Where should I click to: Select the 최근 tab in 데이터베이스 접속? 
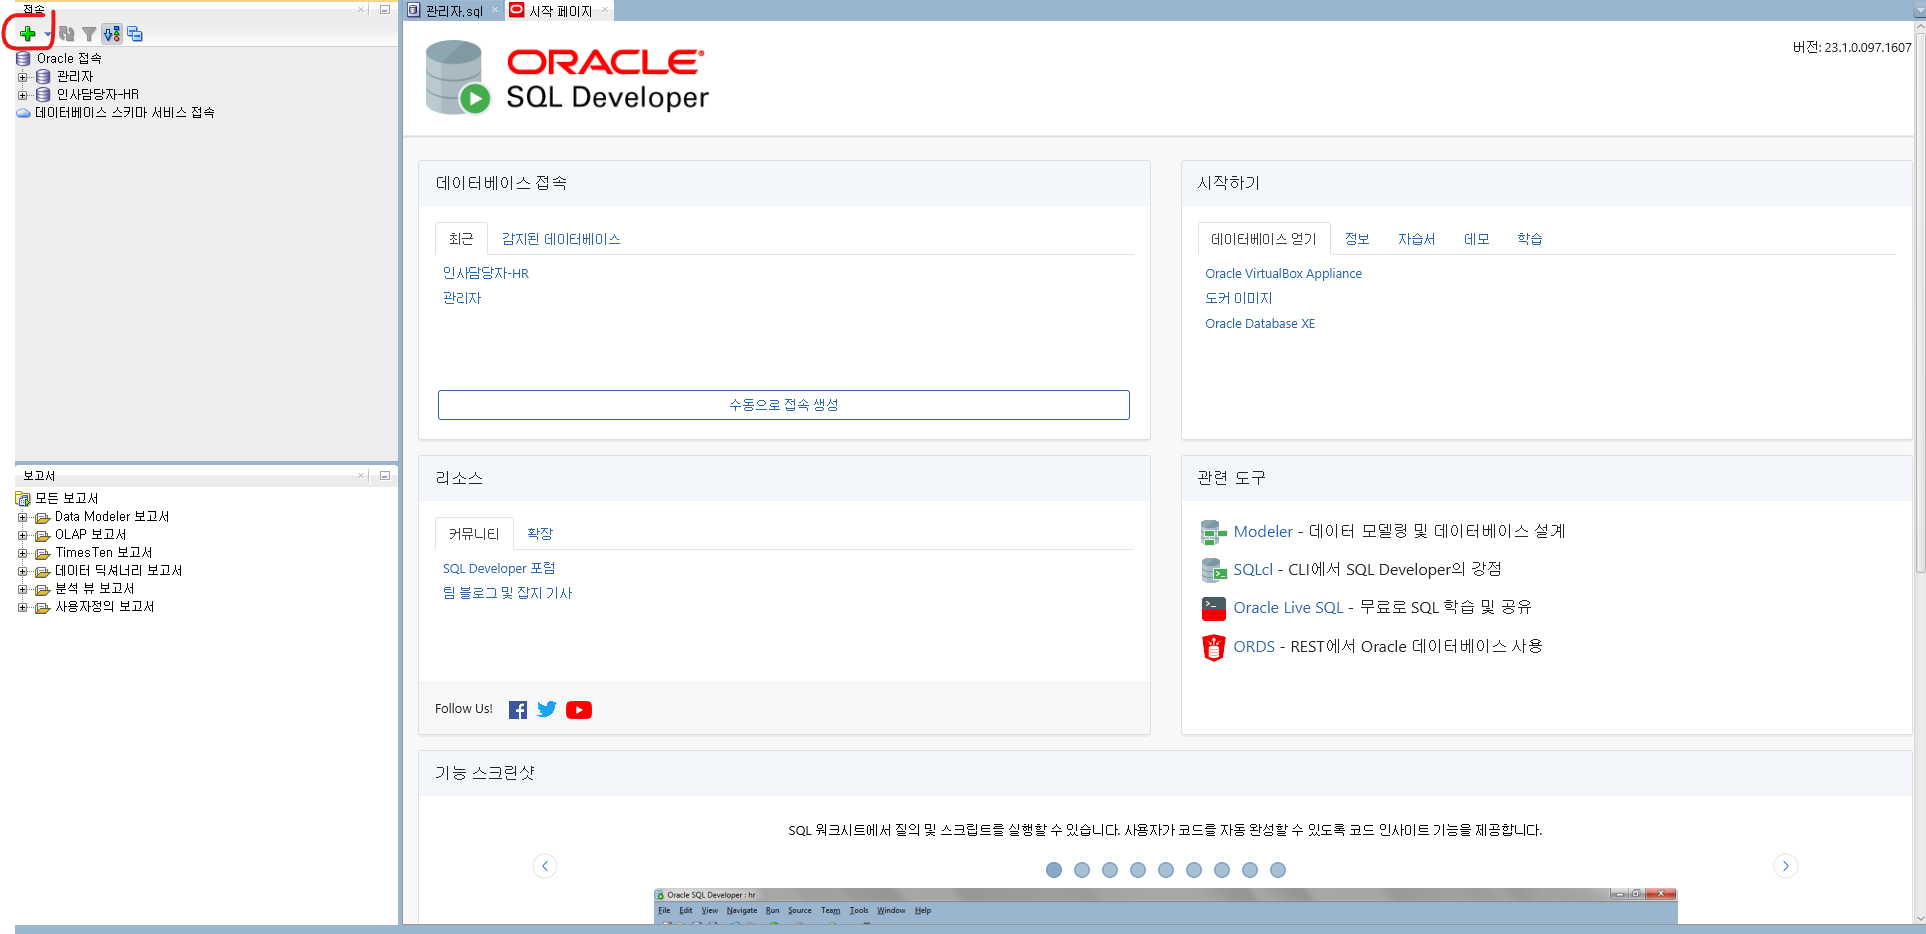(461, 239)
